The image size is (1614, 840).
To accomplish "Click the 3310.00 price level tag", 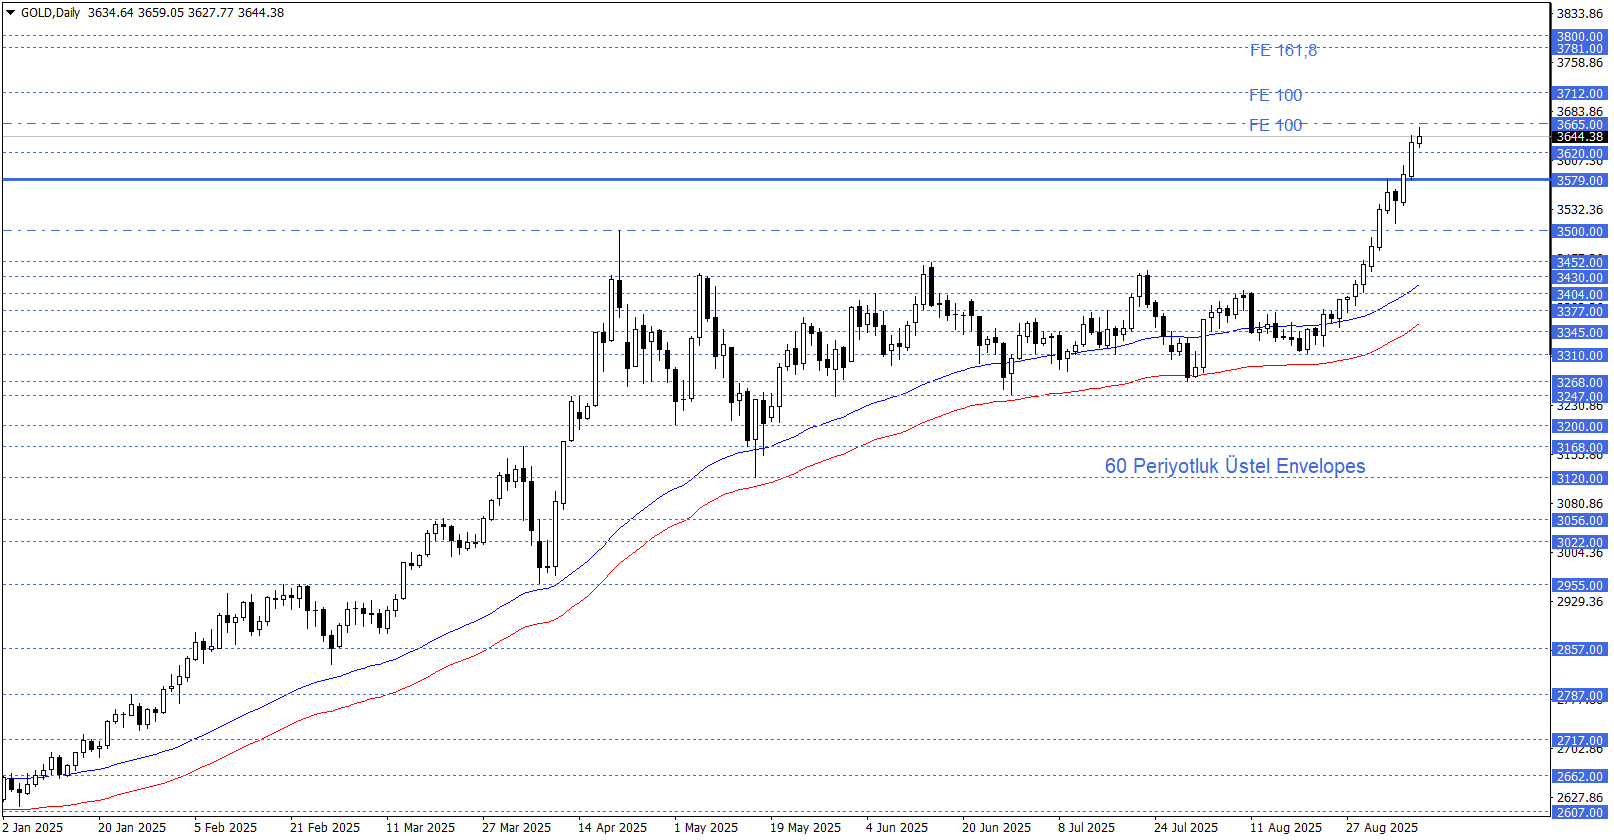I will coord(1579,356).
